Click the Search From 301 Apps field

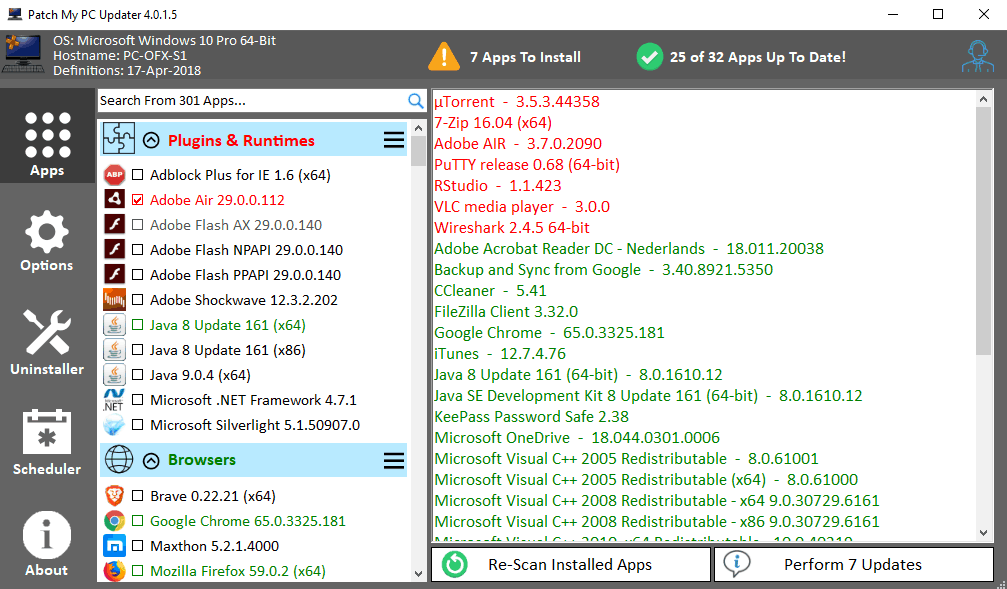pyautogui.click(x=250, y=101)
